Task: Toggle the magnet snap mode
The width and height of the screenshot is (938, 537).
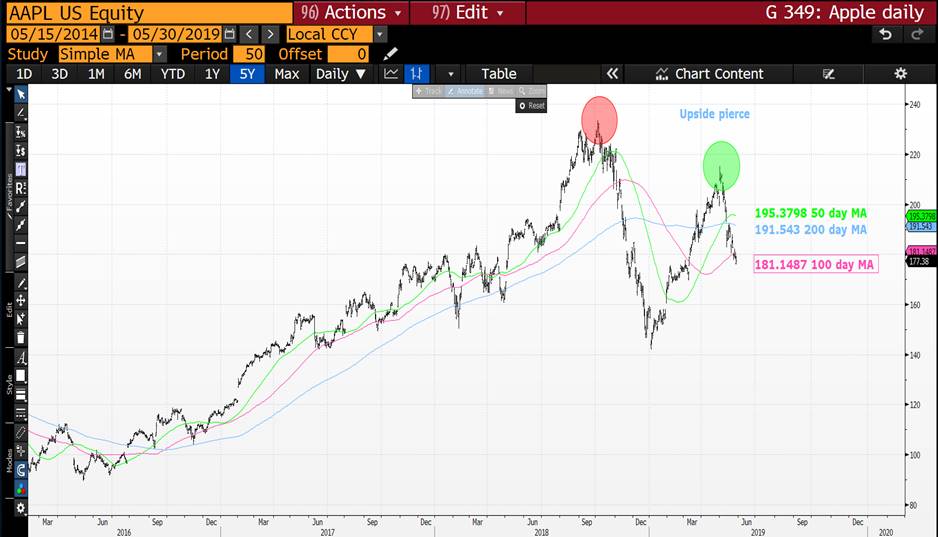Action: pyautogui.click(x=20, y=470)
